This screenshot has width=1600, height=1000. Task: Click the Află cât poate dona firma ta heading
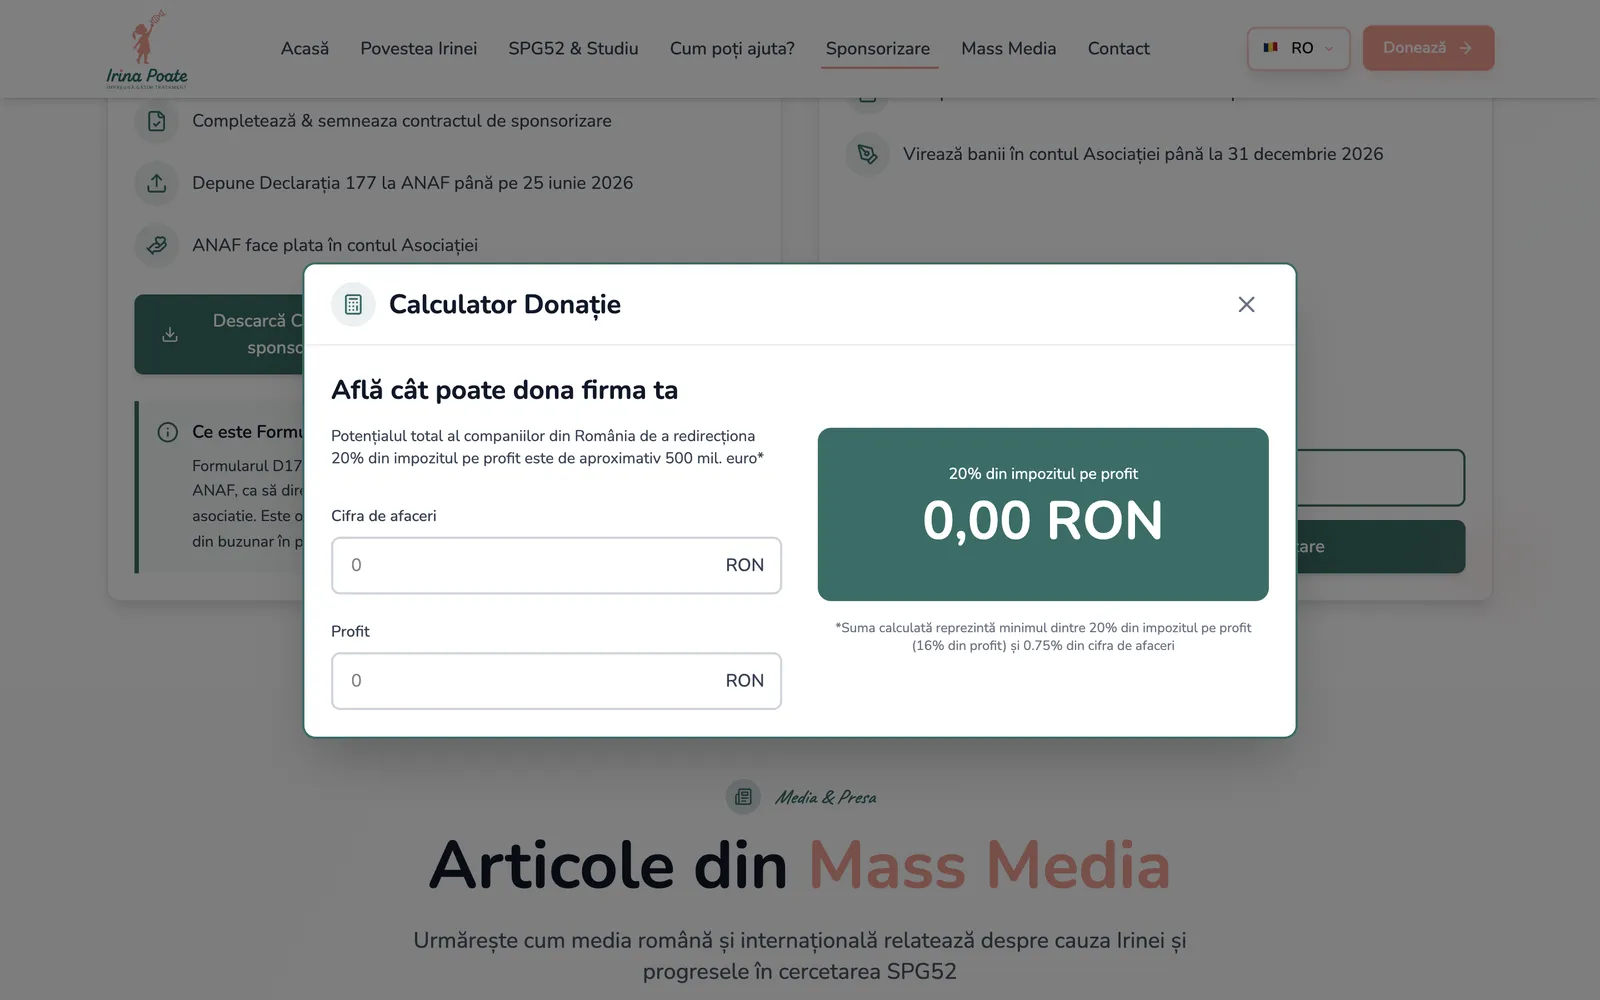505,390
